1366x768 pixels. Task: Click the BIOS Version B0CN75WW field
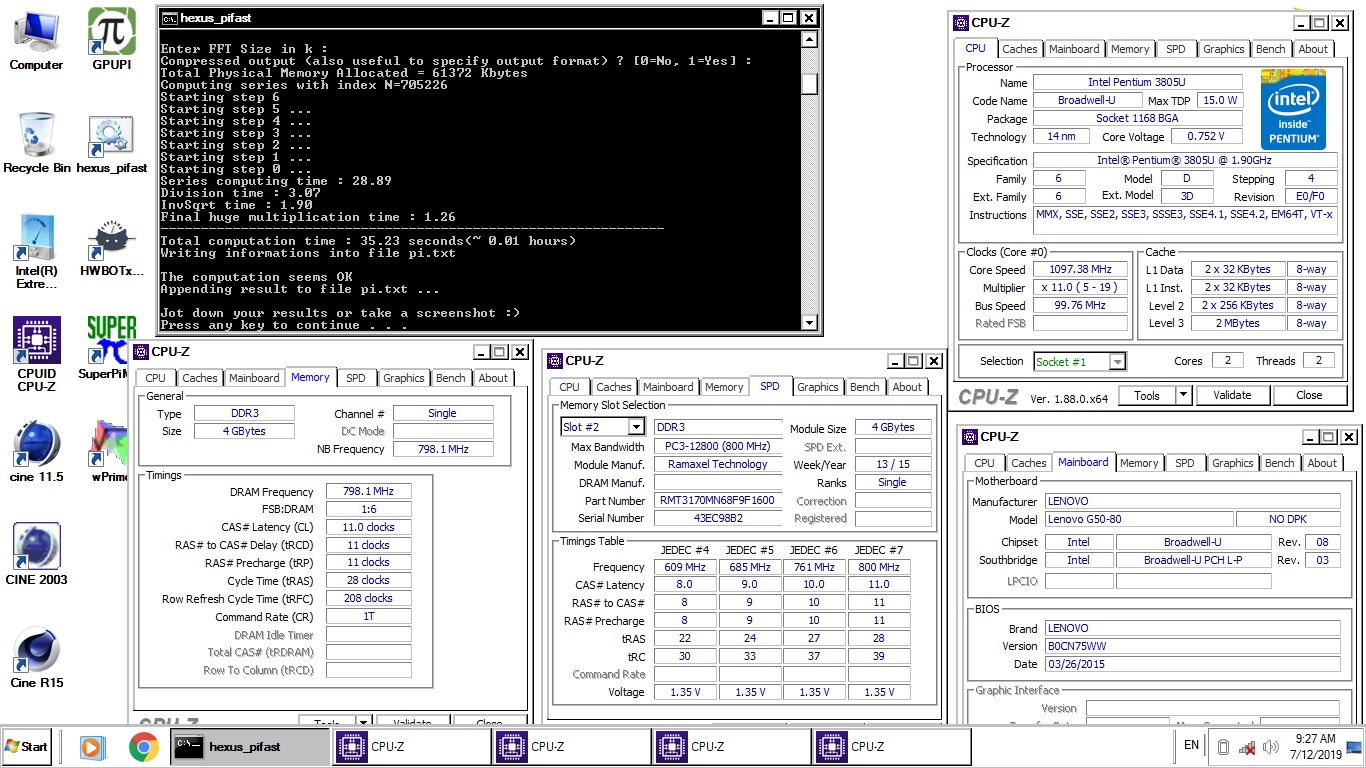1192,646
